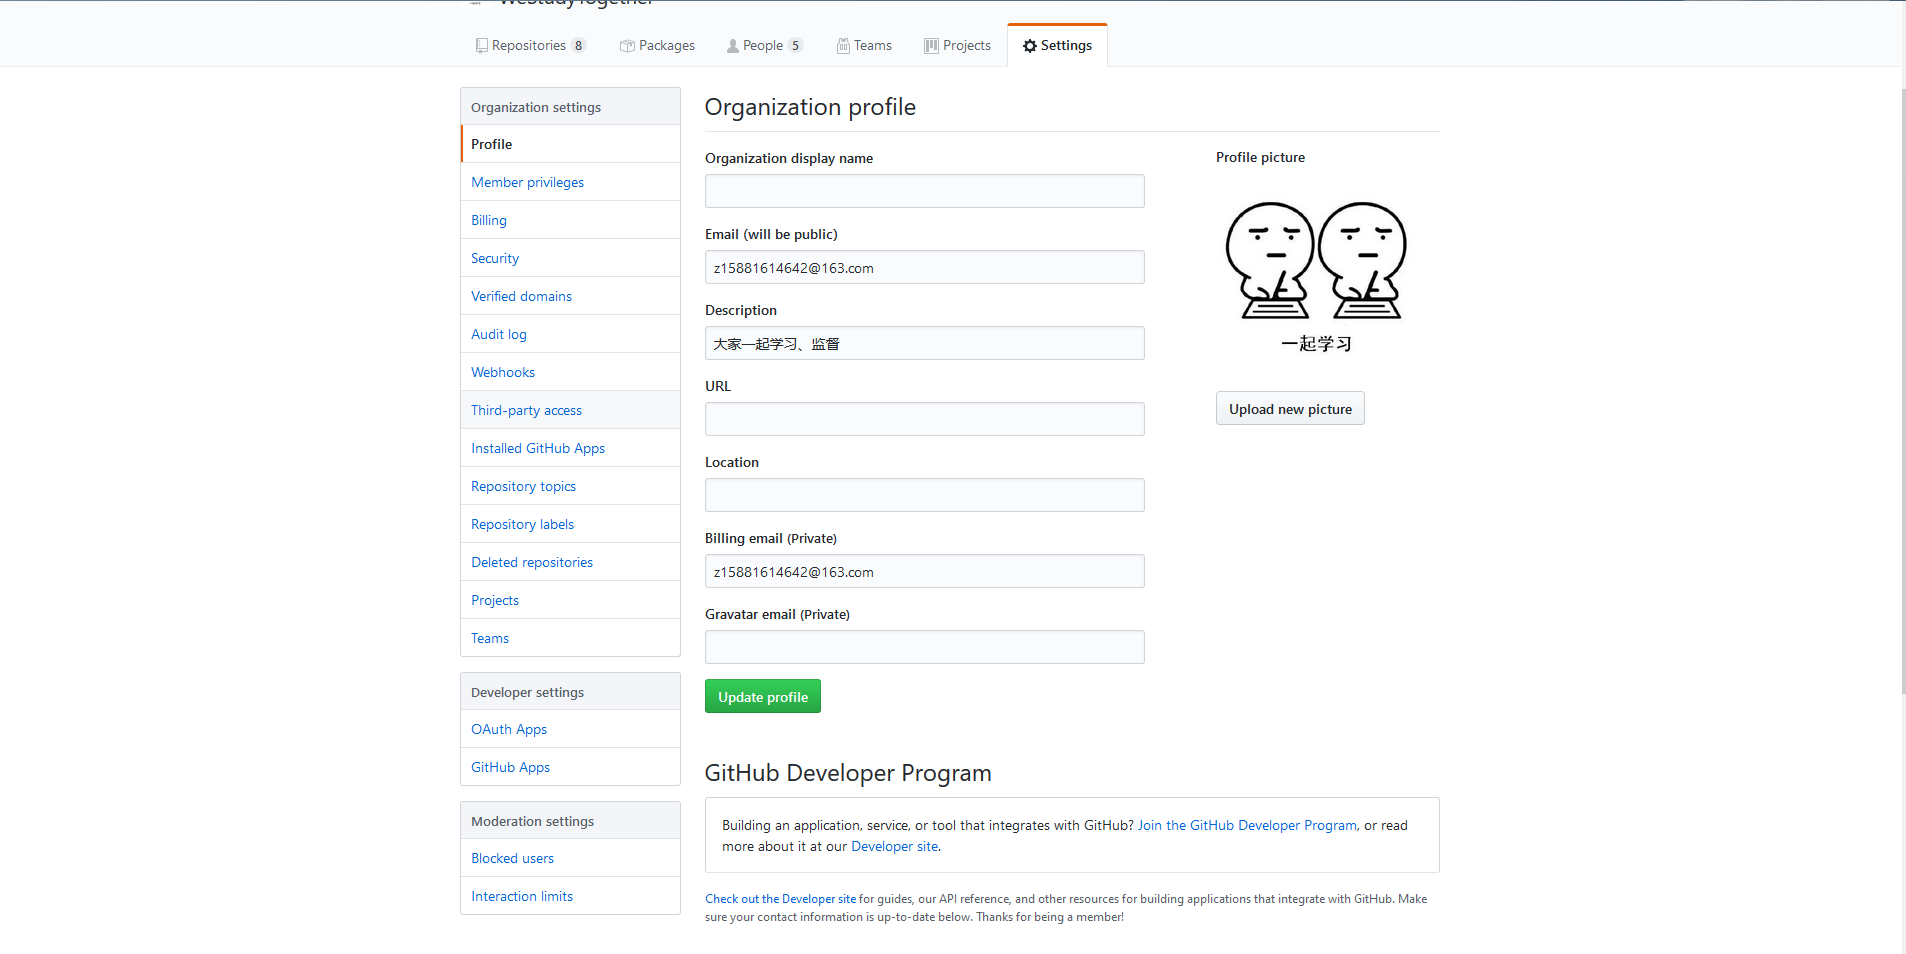
Task: Open the Developer site link
Action: coord(894,846)
